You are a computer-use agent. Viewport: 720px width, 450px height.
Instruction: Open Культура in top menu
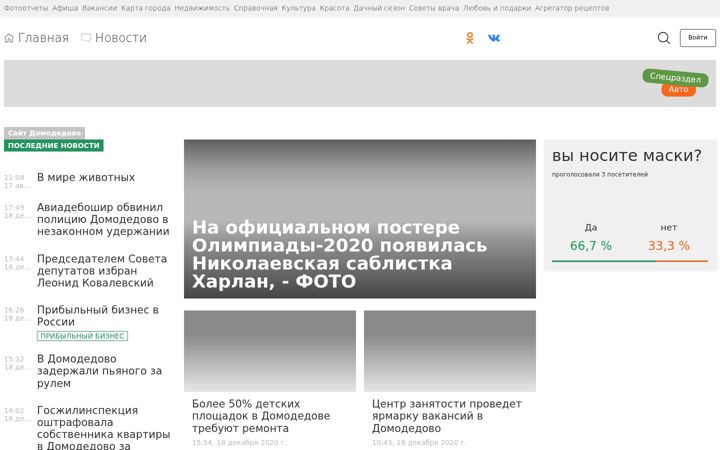[298, 8]
